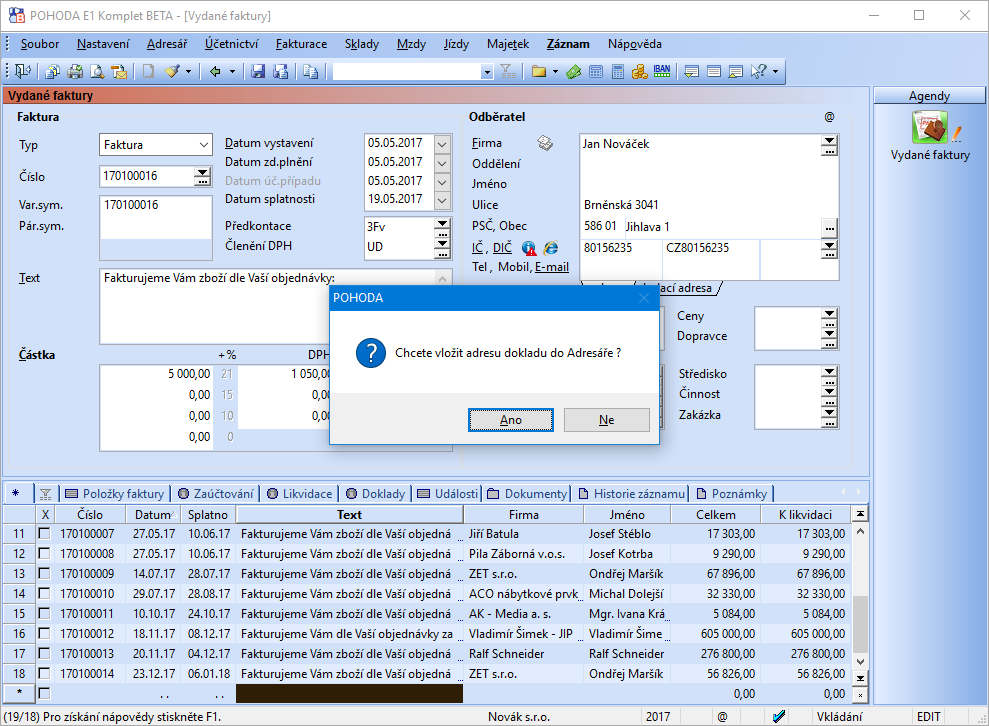Open the Záznam menu
Image resolution: width=989 pixels, height=726 pixels.
point(568,44)
